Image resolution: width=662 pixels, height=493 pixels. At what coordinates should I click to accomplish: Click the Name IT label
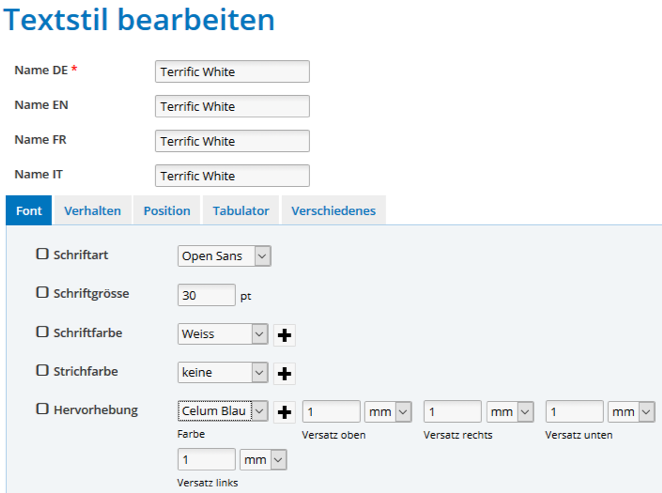pyautogui.click(x=38, y=174)
